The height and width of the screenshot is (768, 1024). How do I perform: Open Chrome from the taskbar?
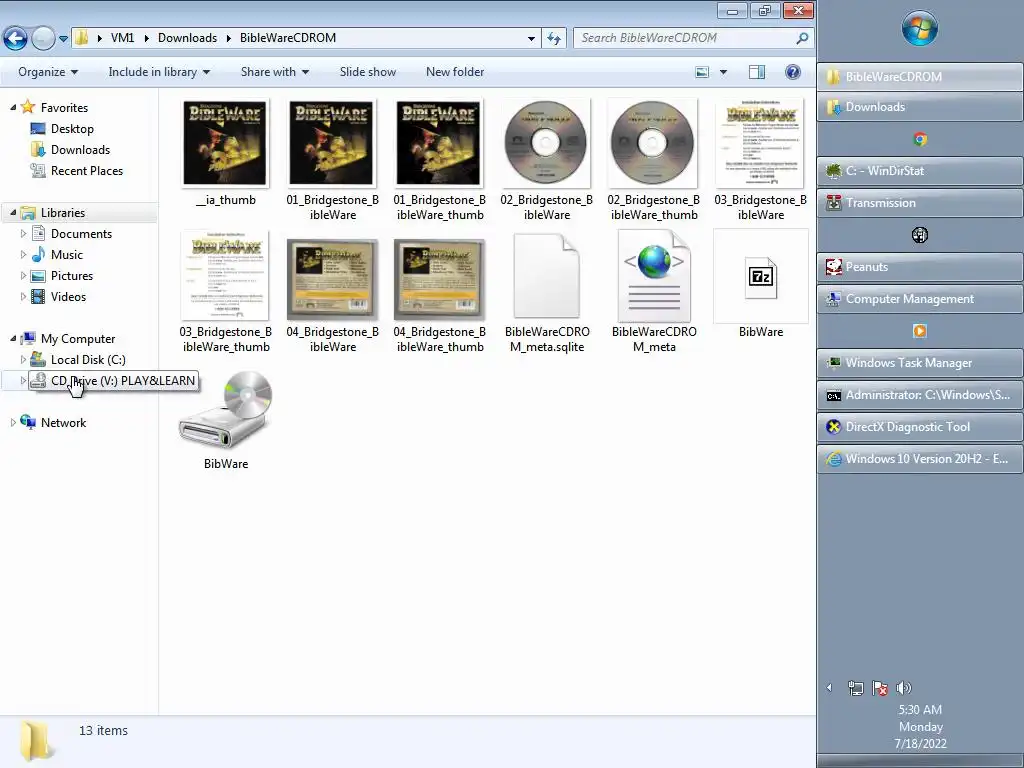(920, 138)
